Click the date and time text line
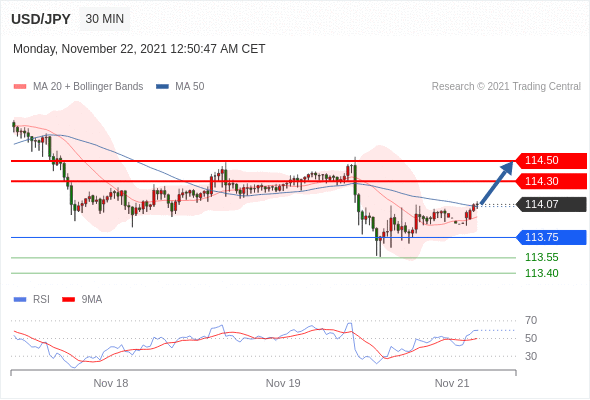This screenshot has width=590, height=400. tap(139, 49)
